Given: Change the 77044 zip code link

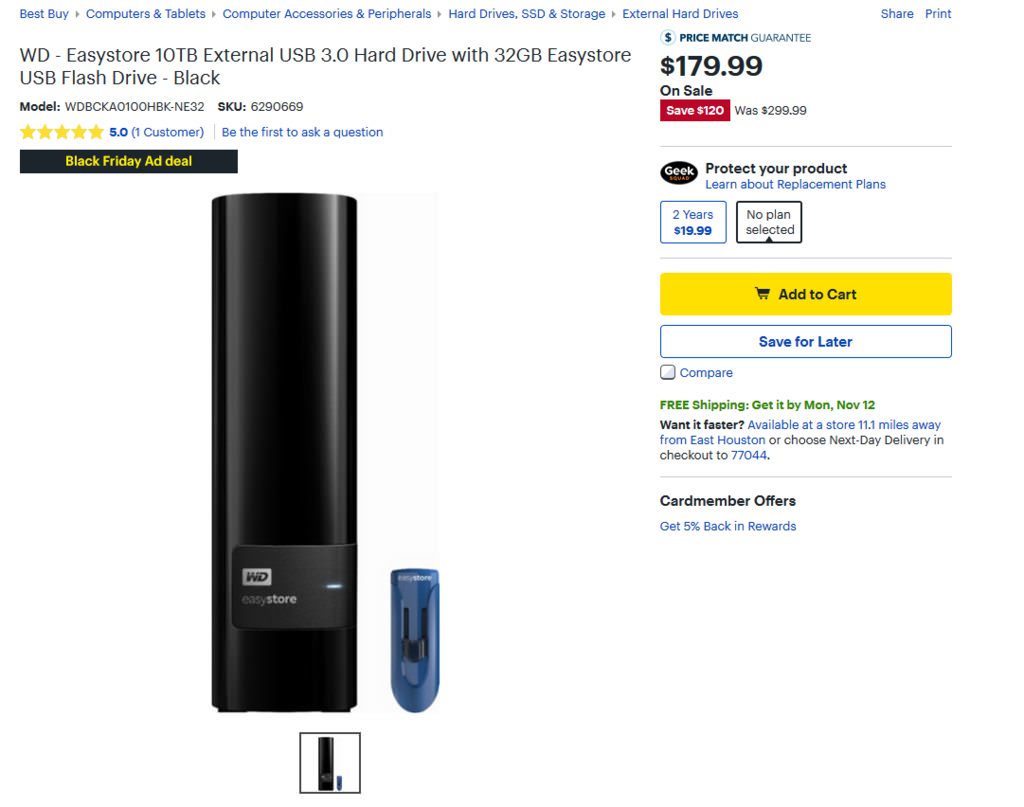Looking at the screenshot, I should (x=748, y=455).
